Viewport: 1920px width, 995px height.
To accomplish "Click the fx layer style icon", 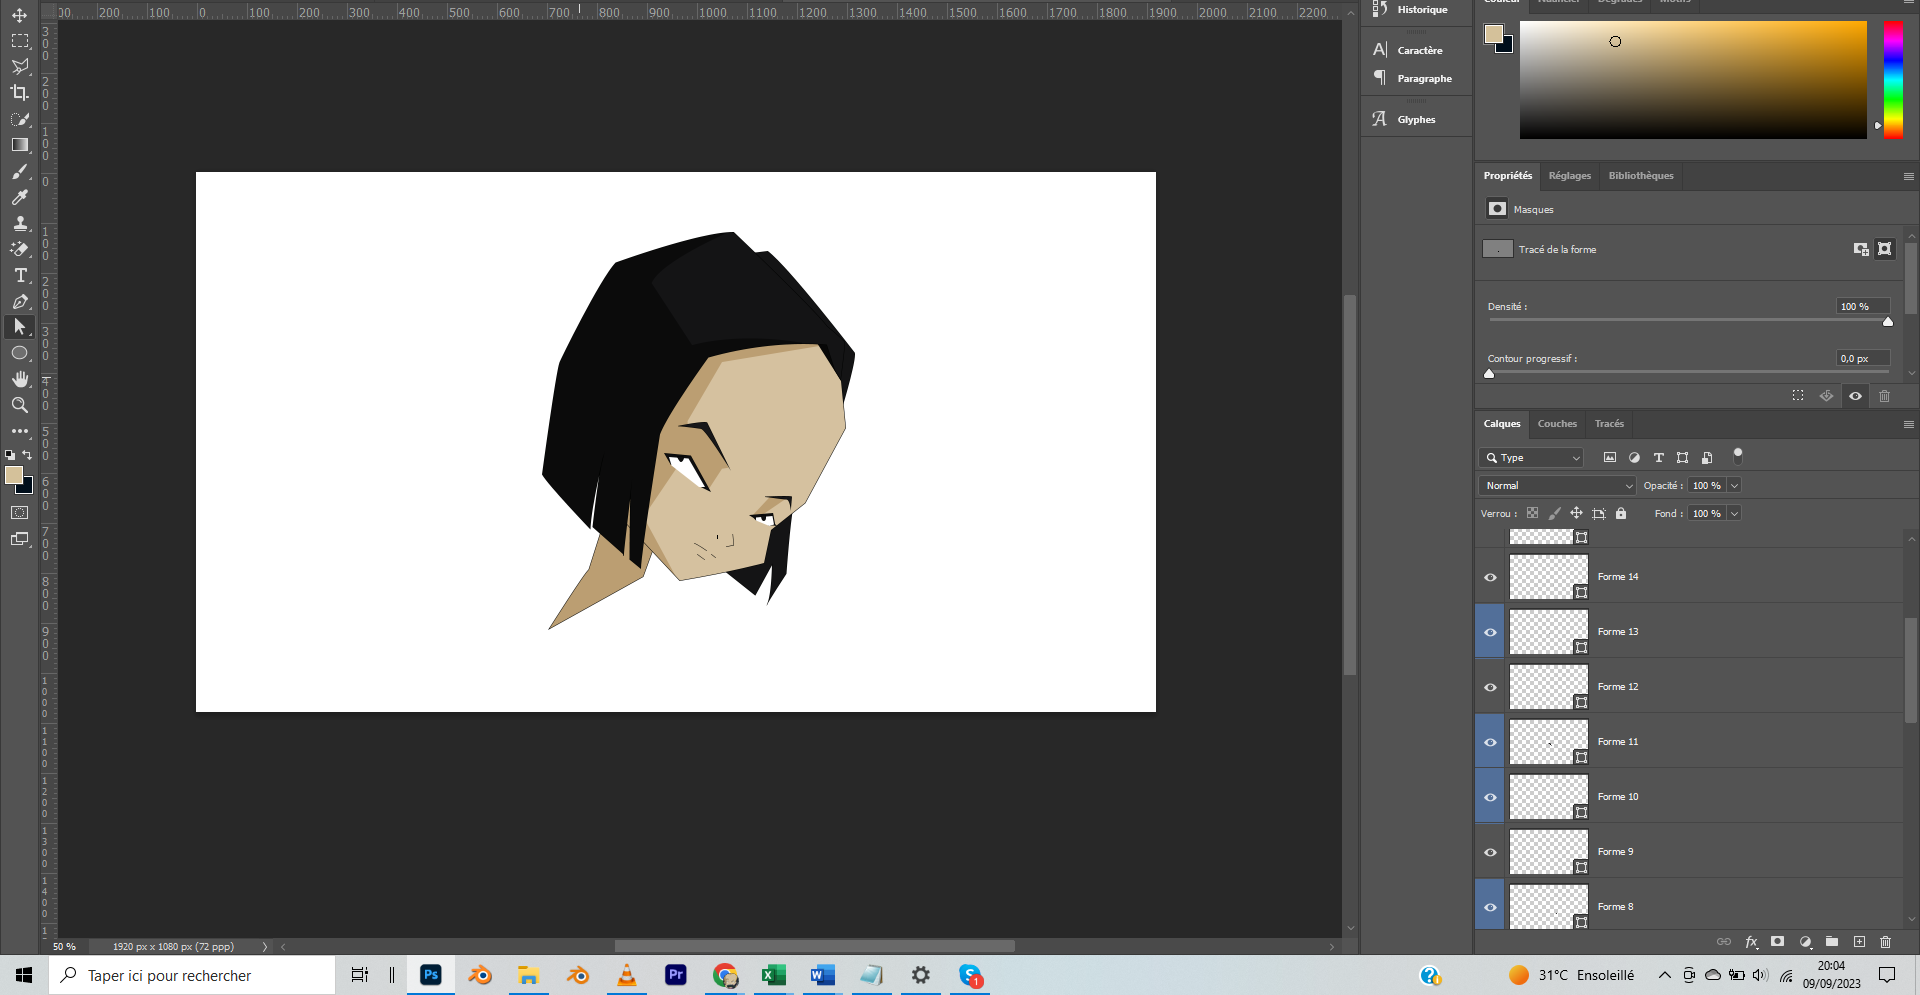I will (1751, 942).
